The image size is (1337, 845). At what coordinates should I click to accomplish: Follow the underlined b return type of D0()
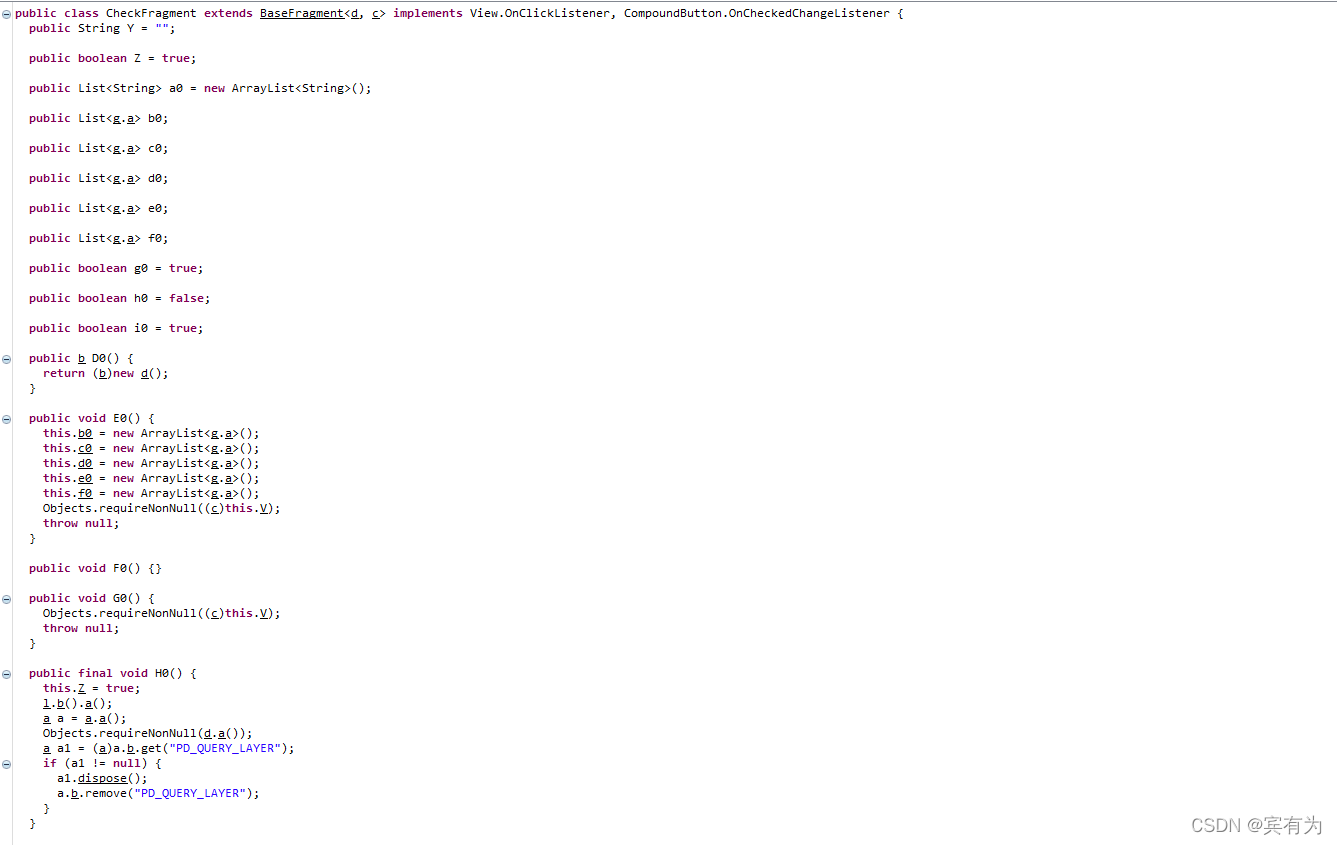81,358
